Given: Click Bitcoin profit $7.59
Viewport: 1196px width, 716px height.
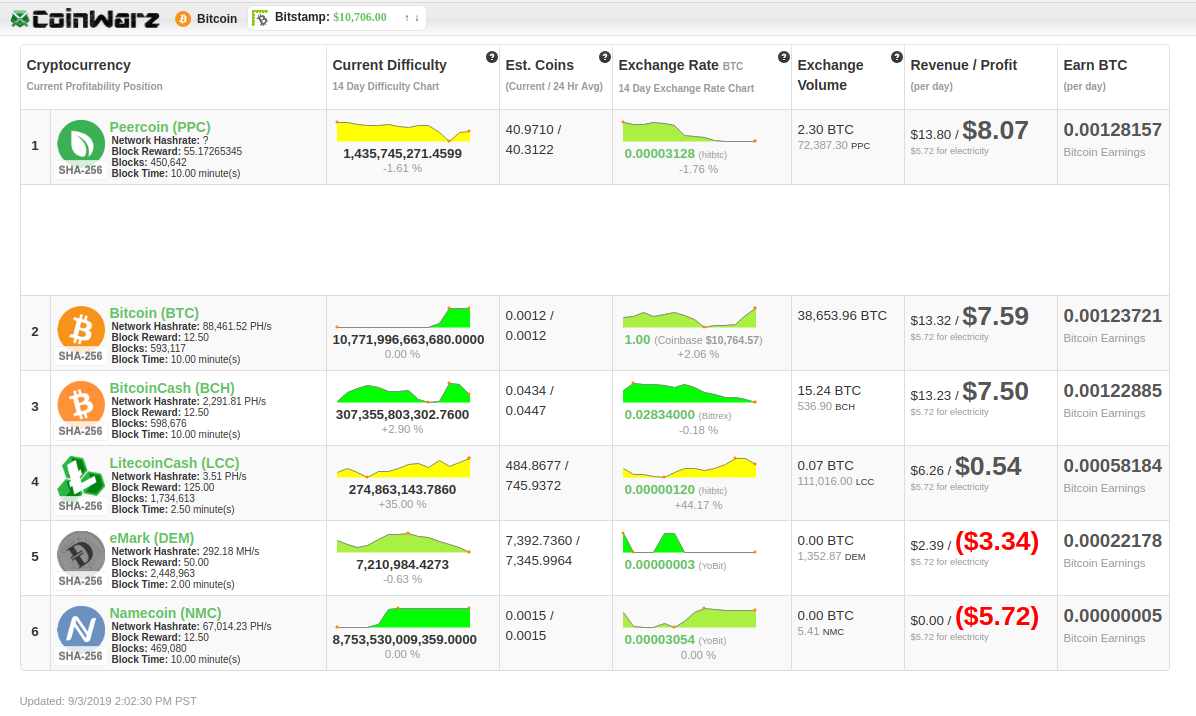Looking at the screenshot, I should click(995, 316).
